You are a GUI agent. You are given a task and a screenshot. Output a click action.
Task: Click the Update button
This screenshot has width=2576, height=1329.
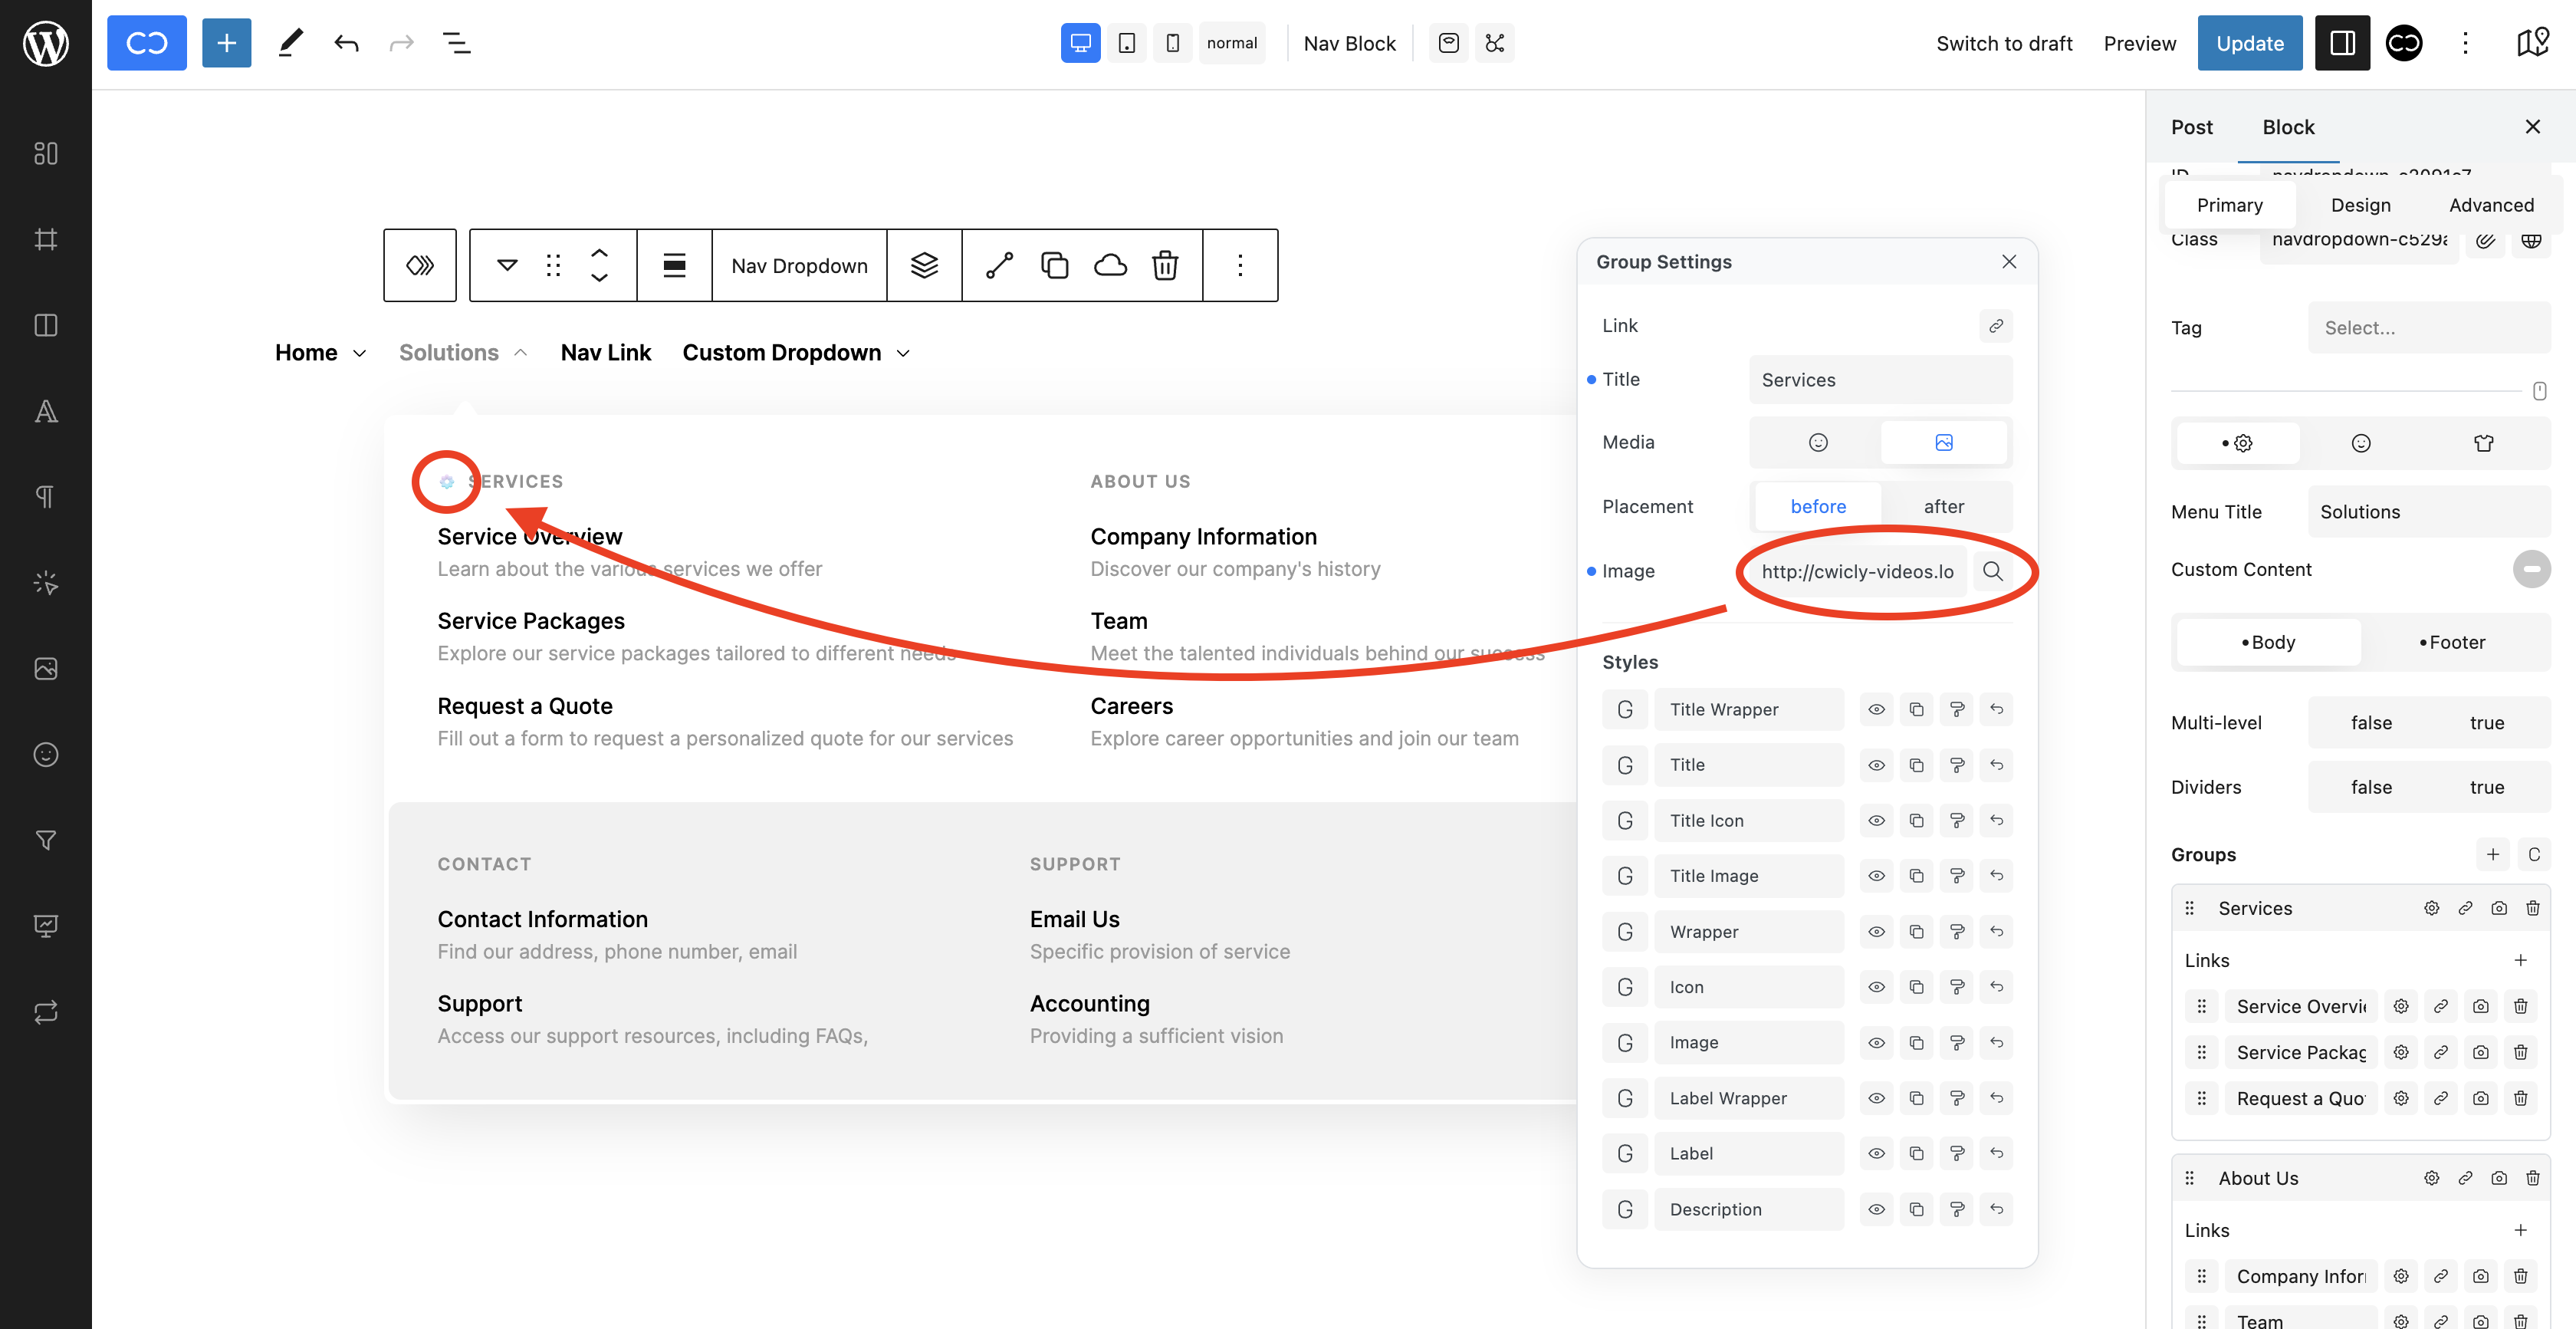click(2249, 43)
